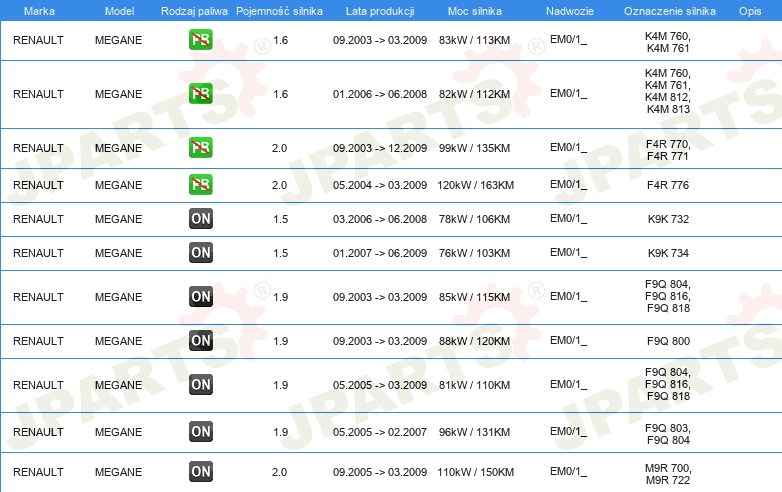Select the 76kW / 103KM power cell
Image resolution: width=782 pixels, height=492 pixels.
pos(474,253)
